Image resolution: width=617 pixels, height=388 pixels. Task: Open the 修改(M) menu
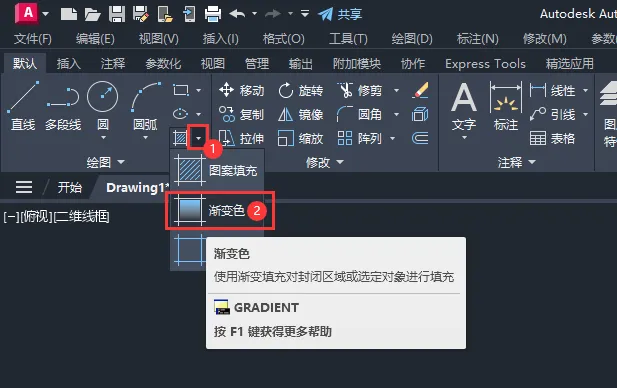click(545, 39)
